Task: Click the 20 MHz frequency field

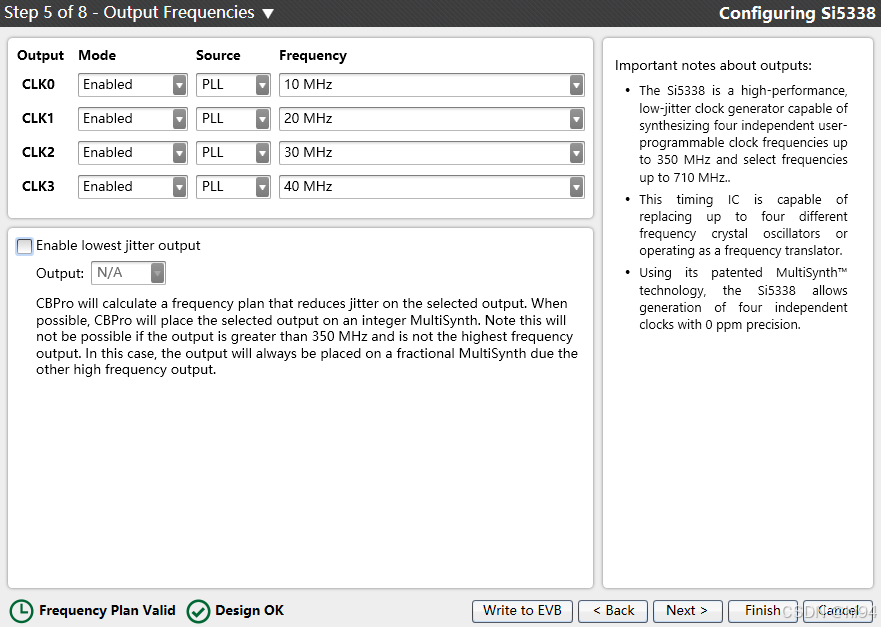Action: [x=432, y=119]
